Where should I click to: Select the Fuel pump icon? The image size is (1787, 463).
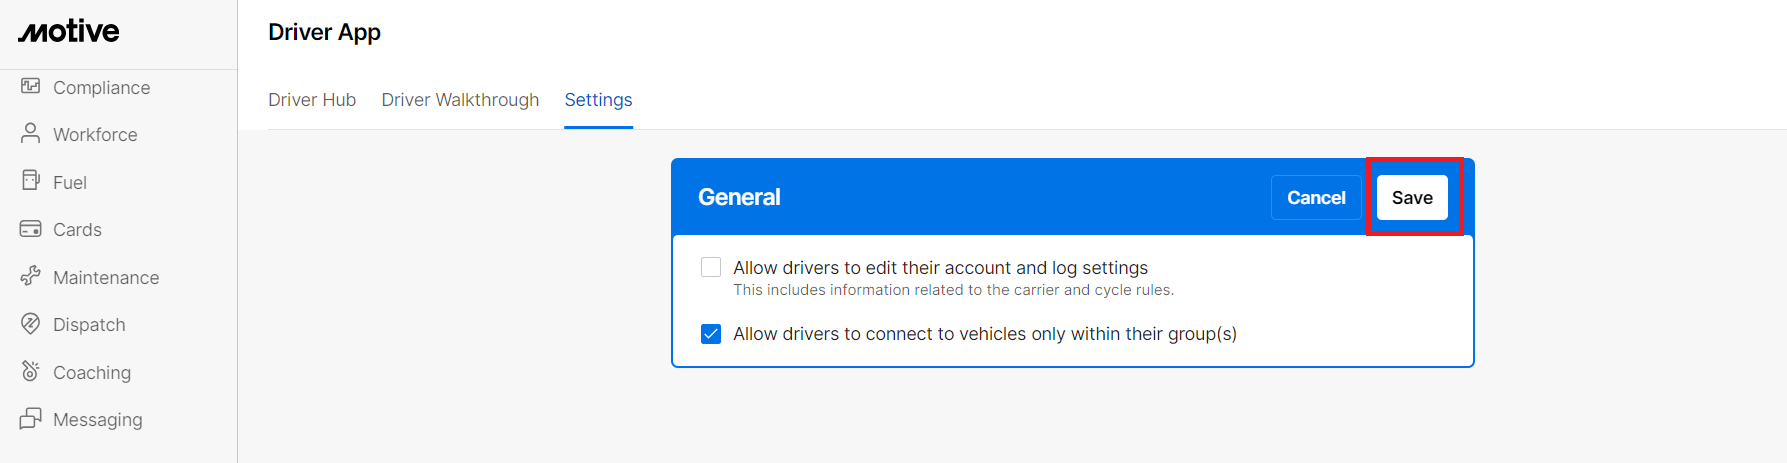tap(31, 181)
